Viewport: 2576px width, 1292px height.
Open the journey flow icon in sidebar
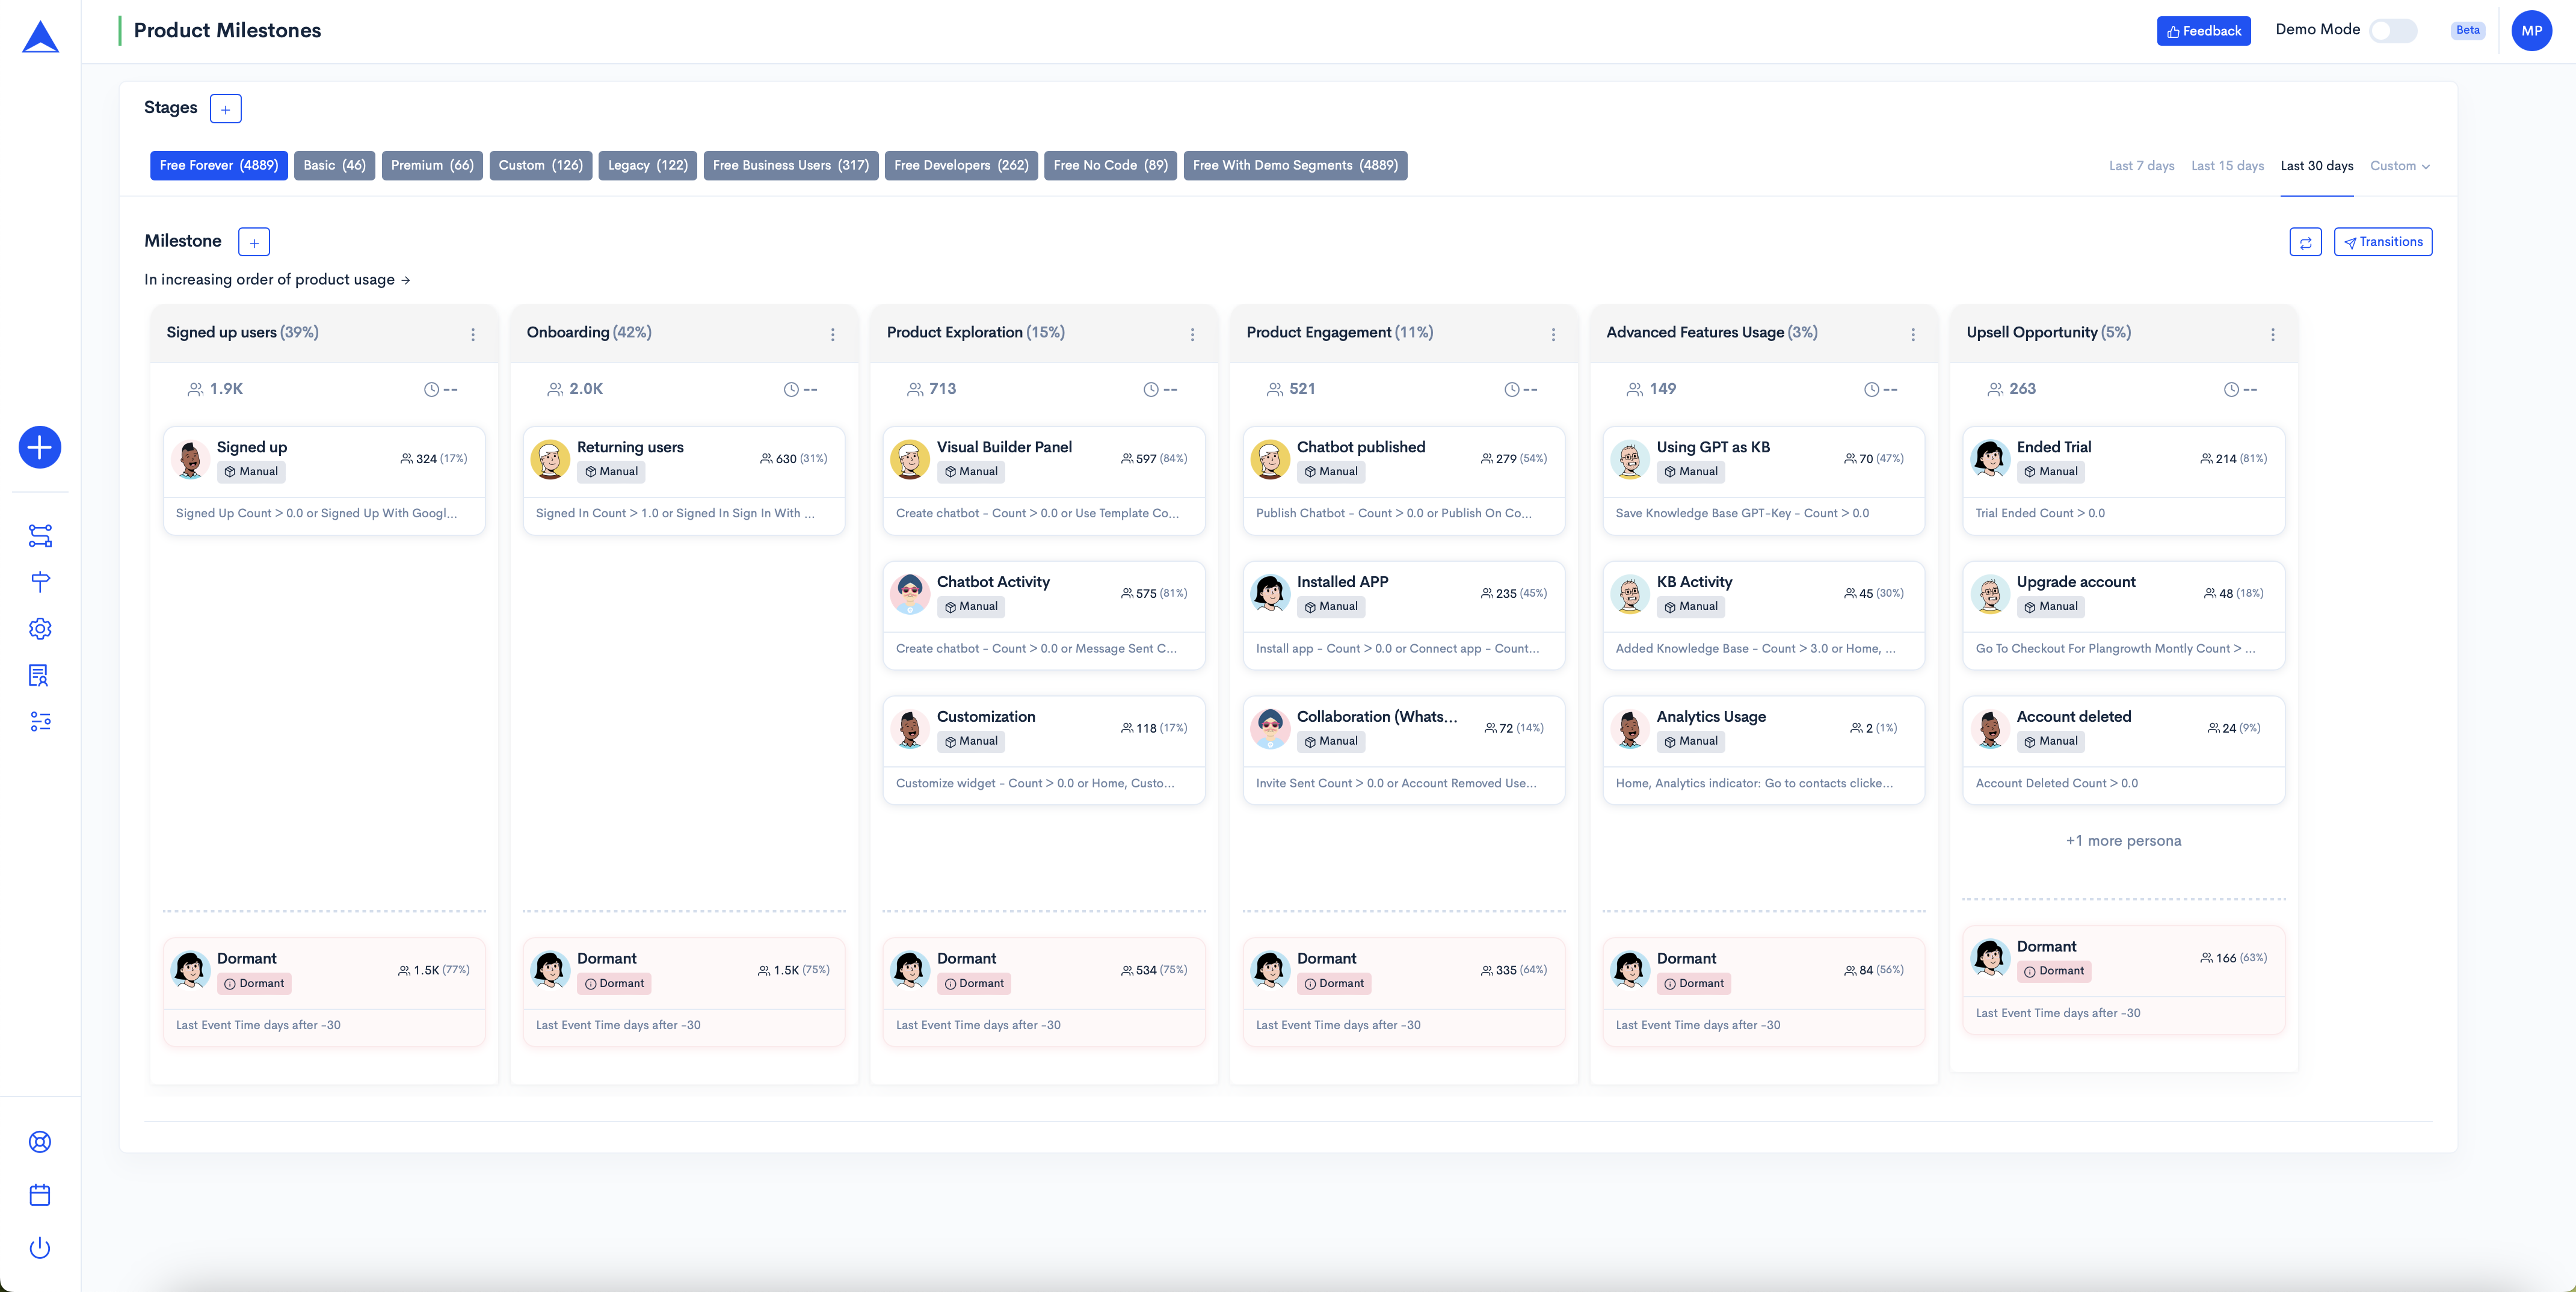click(40, 536)
